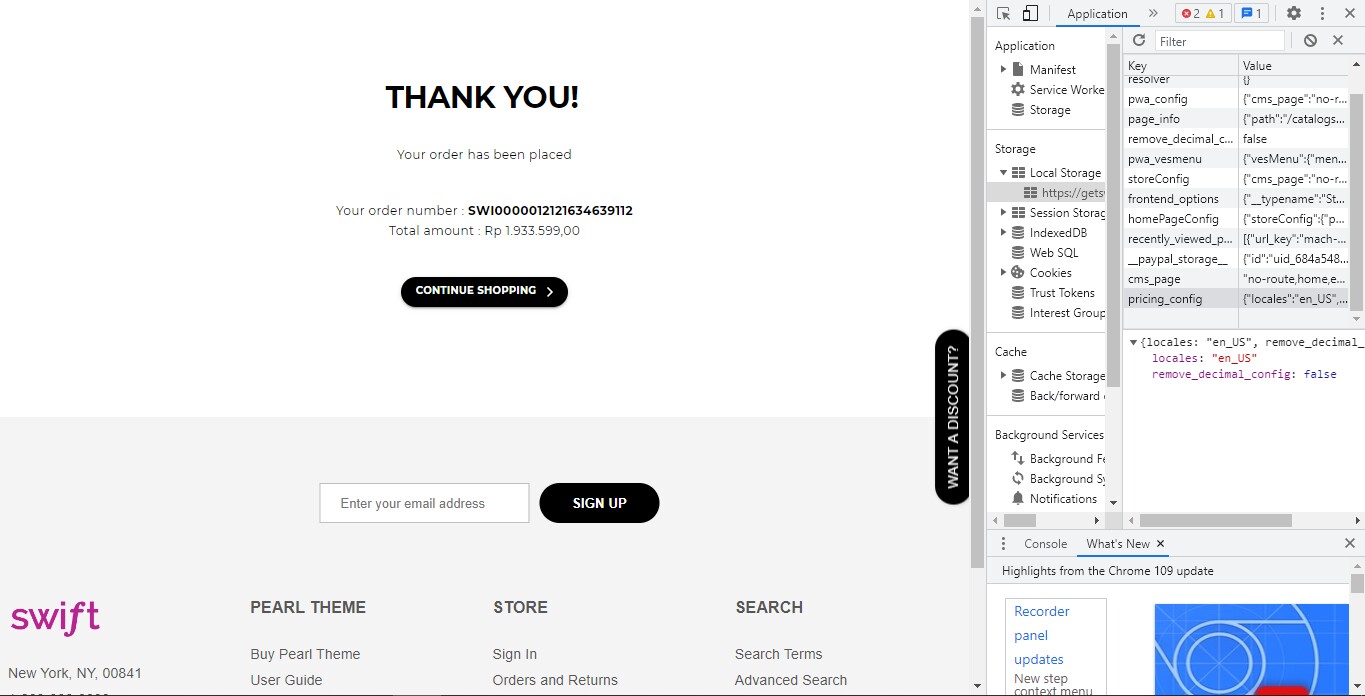Screen dimensions: 1365x696
Task: Select Storage under the Application section
Action: [x=1050, y=110]
